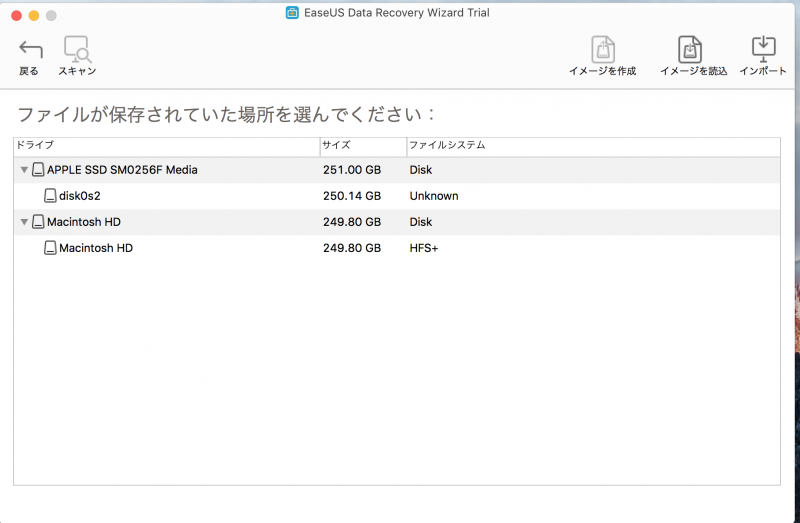Sort by the ファイルシステム column header
The image size is (800, 523).
click(x=593, y=146)
